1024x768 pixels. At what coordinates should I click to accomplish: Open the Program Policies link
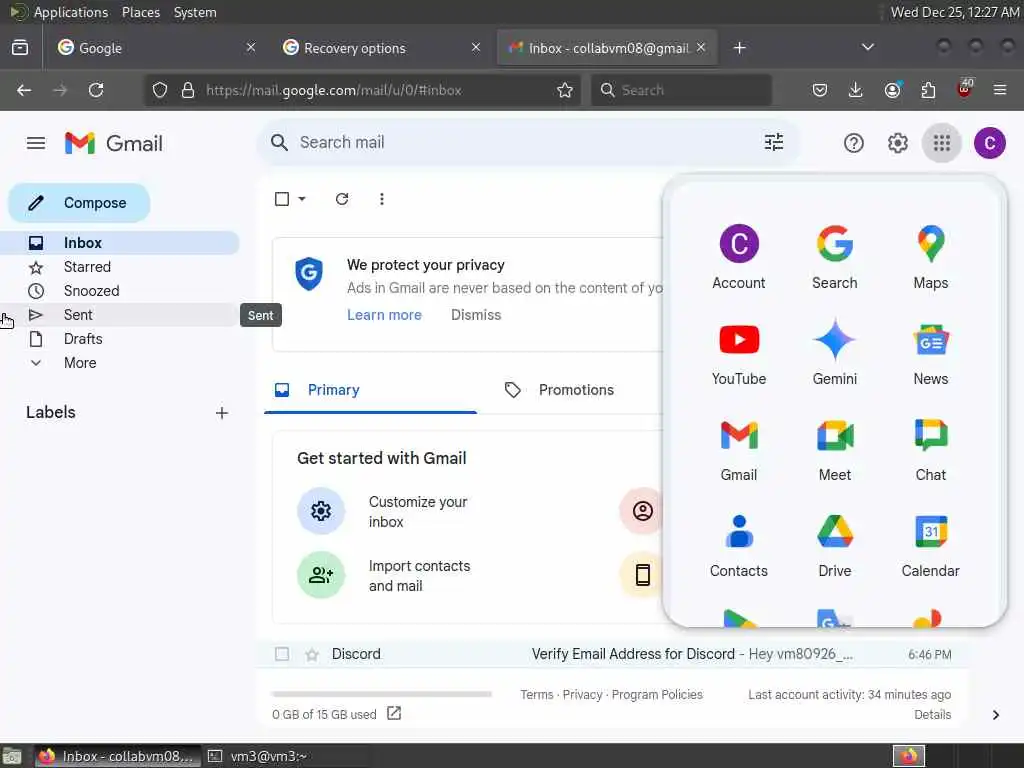click(657, 694)
